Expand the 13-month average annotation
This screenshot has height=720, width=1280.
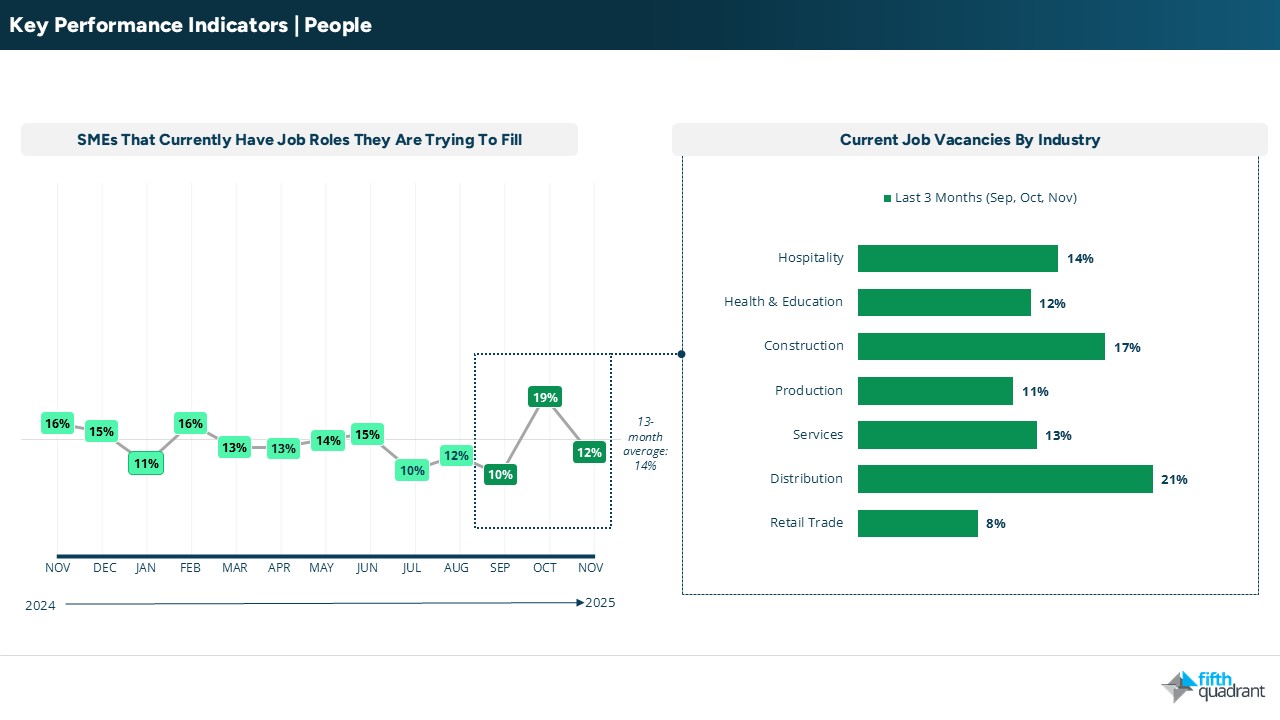[645, 443]
